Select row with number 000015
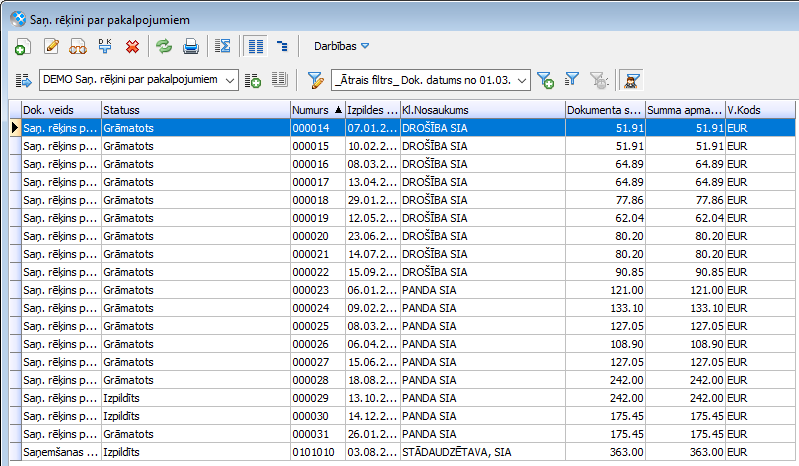The width and height of the screenshot is (799, 466). [403, 146]
